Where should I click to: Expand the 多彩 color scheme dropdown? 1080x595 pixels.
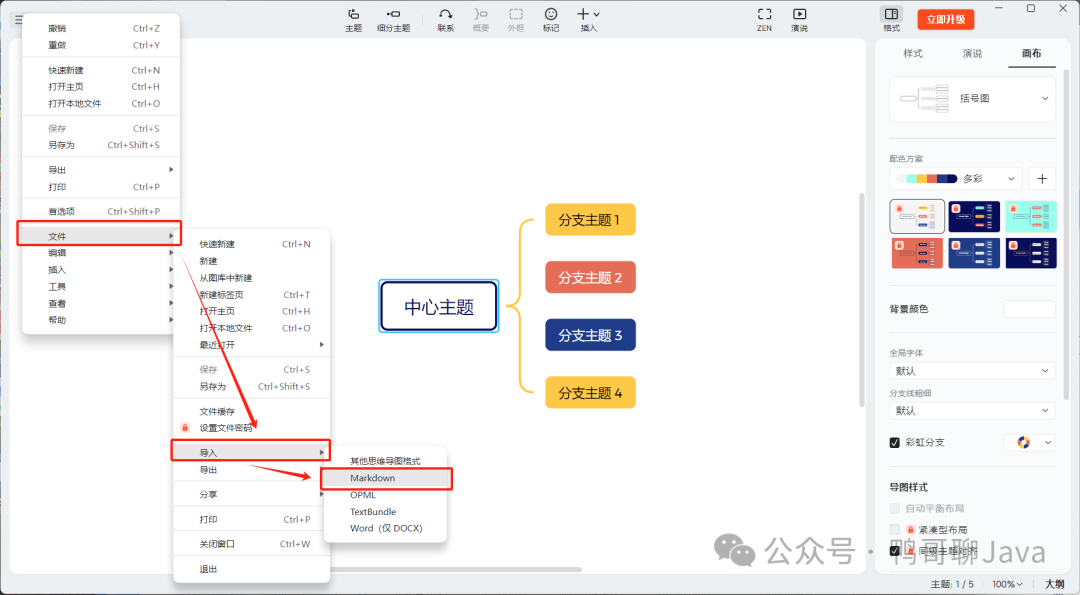pos(955,179)
